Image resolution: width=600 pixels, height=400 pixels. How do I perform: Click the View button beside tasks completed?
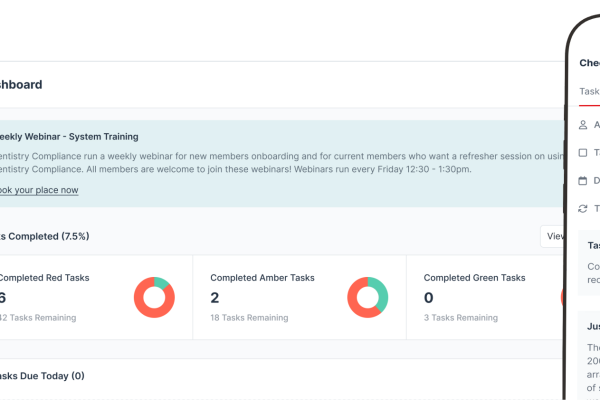coord(553,236)
